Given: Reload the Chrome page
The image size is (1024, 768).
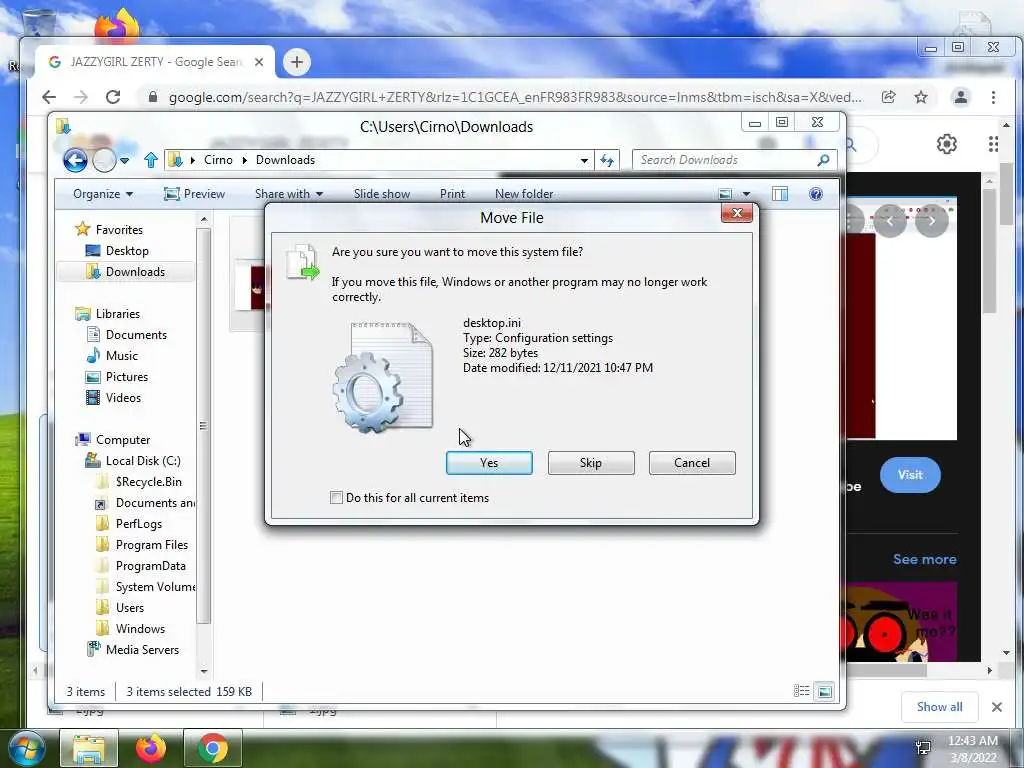Looking at the screenshot, I should pyautogui.click(x=113, y=97).
